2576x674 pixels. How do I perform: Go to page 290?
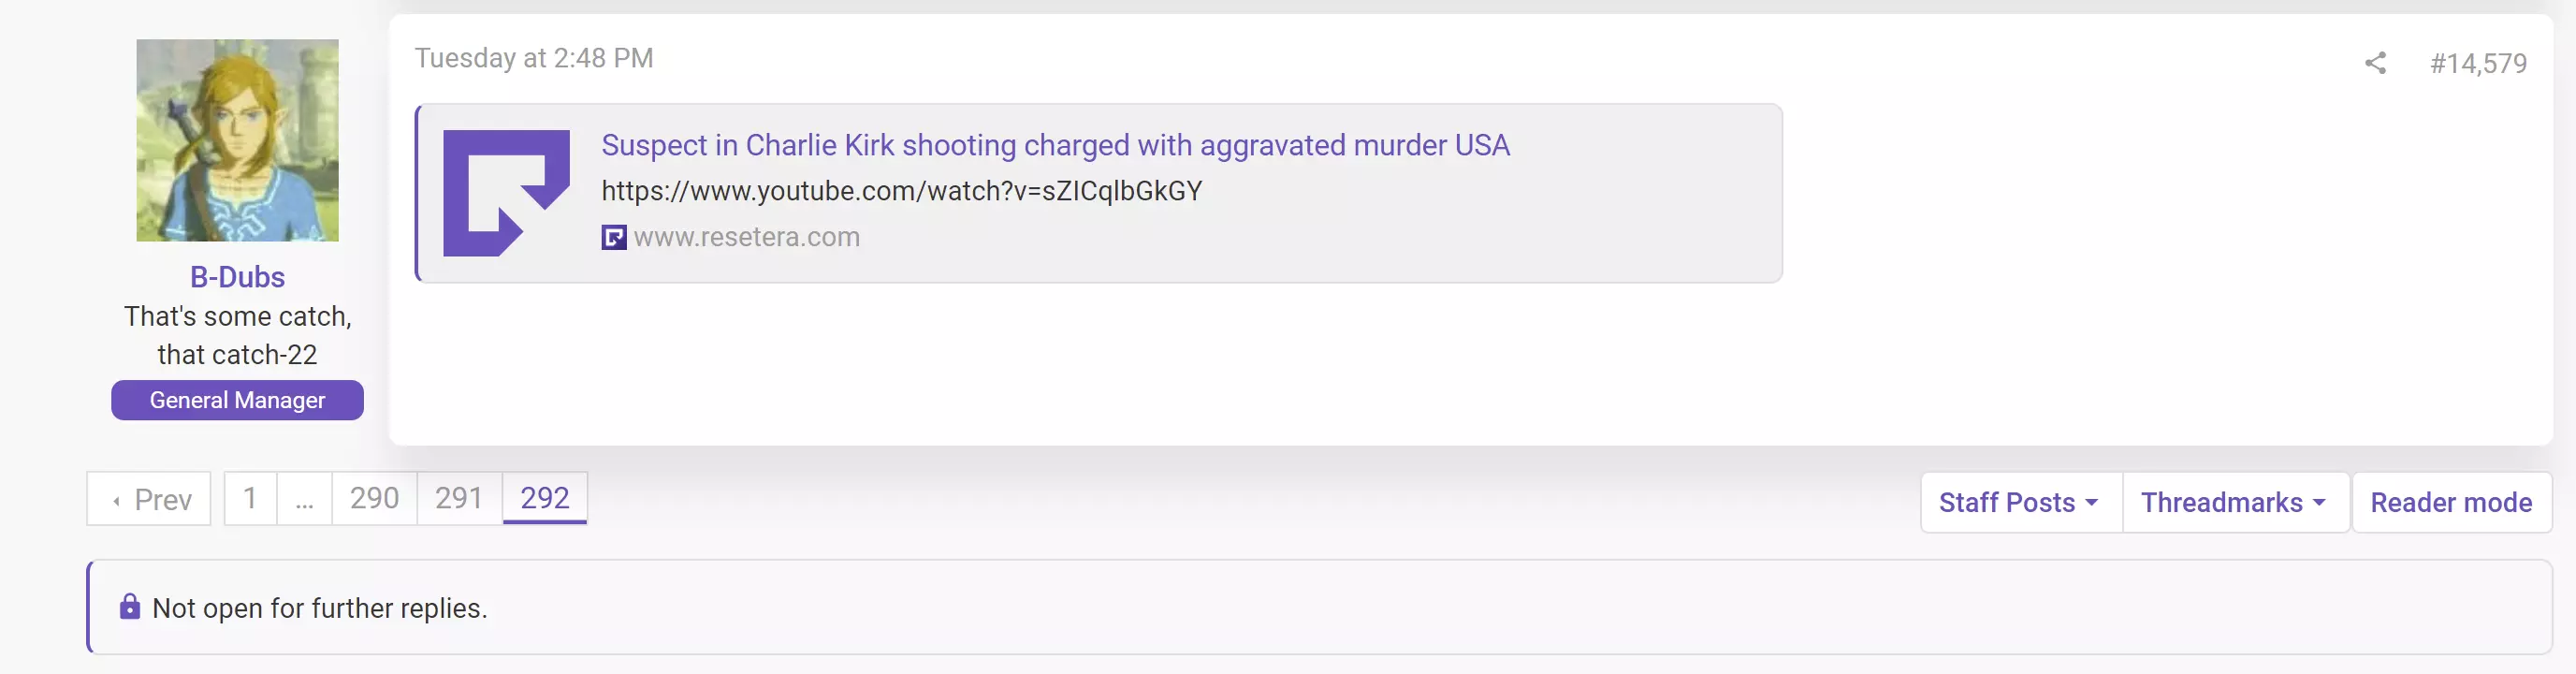pyautogui.click(x=374, y=498)
